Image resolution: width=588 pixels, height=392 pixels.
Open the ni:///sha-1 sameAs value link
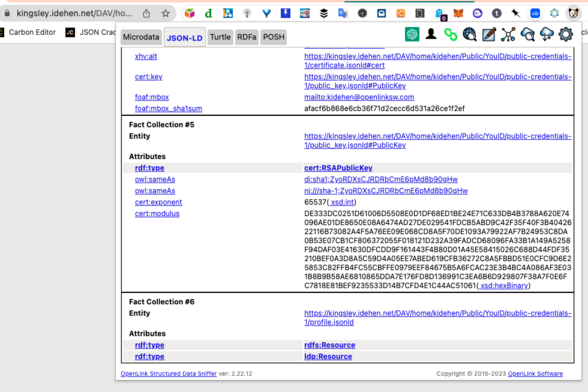[386, 191]
